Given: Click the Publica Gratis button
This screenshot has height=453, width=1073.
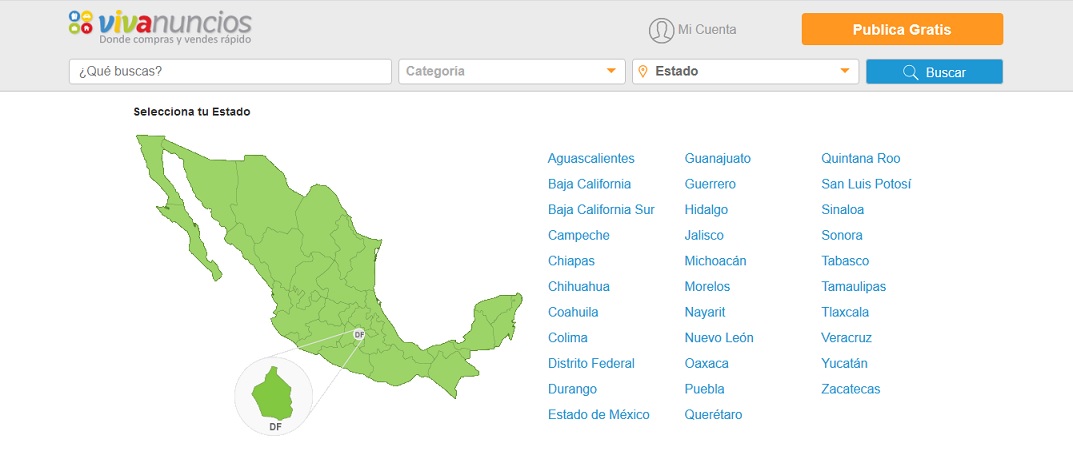Looking at the screenshot, I should pyautogui.click(x=902, y=29).
